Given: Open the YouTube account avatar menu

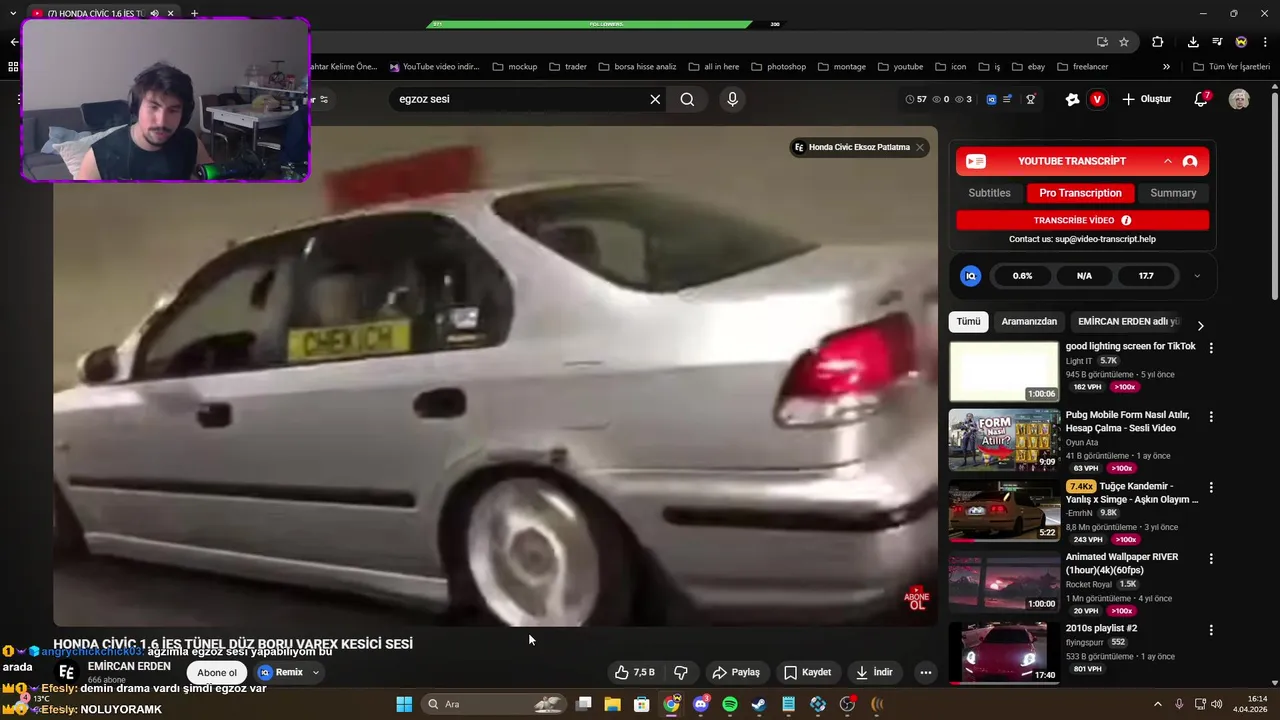Looking at the screenshot, I should (x=1239, y=99).
